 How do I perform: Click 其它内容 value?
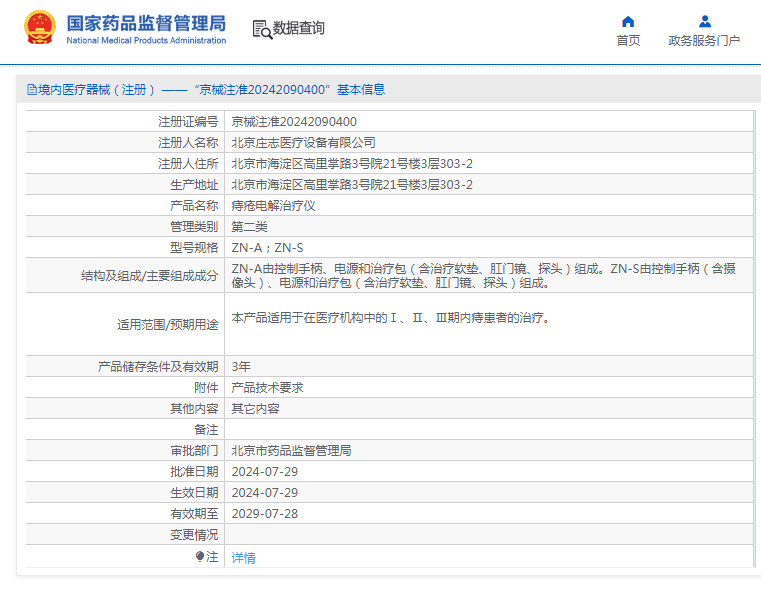point(255,409)
